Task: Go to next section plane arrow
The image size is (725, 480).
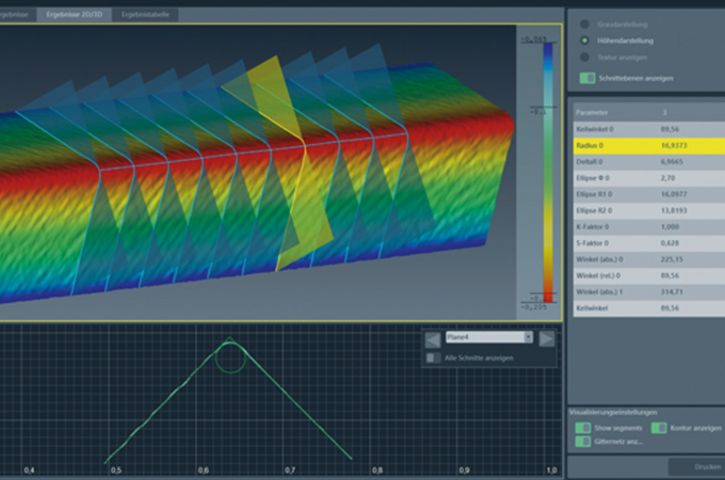Action: [x=547, y=338]
